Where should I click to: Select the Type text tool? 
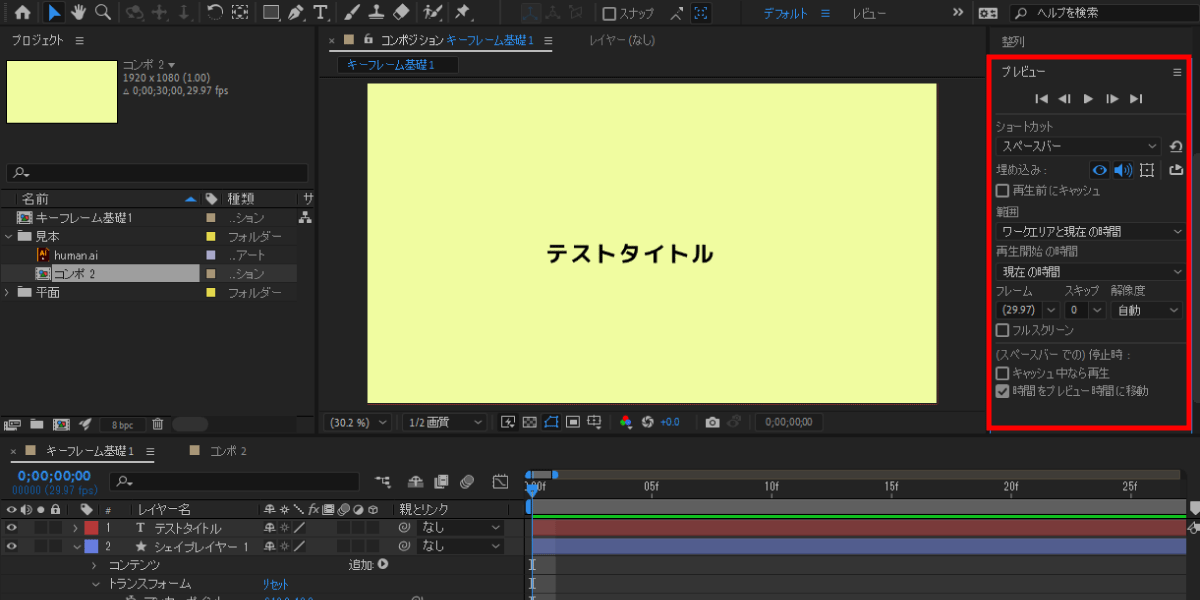point(320,13)
